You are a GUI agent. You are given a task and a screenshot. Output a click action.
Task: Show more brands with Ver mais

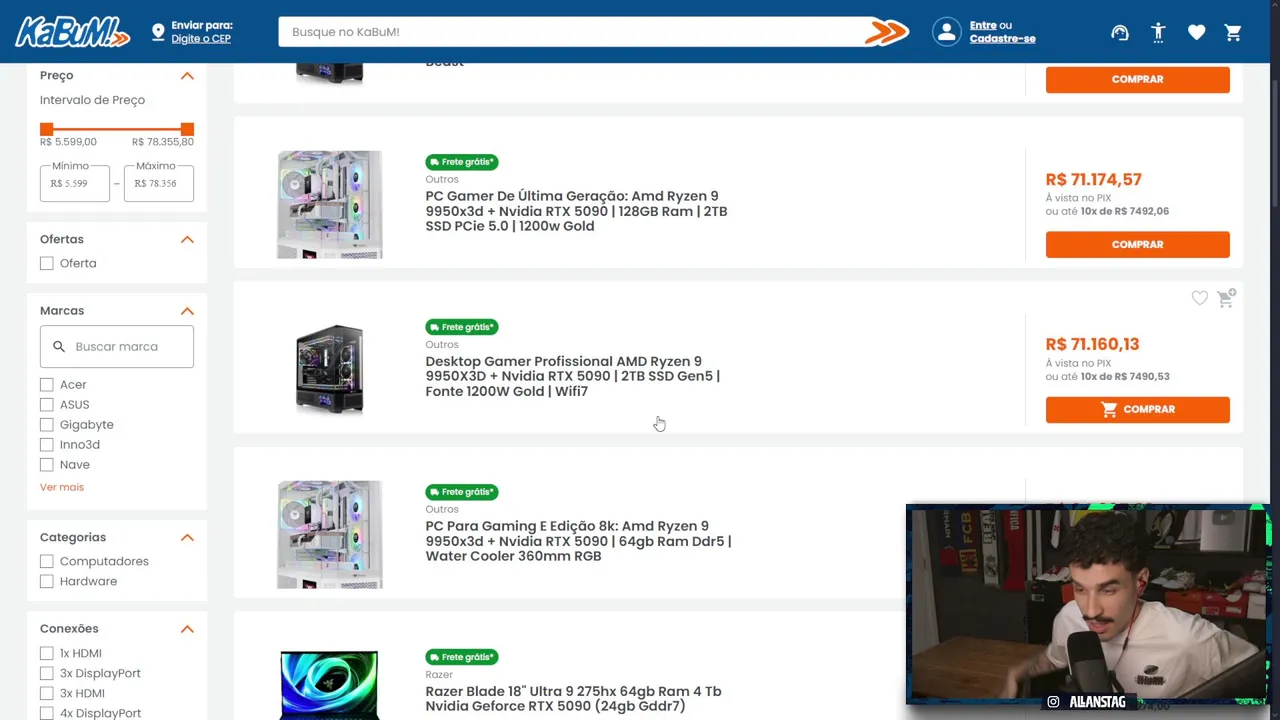[62, 487]
